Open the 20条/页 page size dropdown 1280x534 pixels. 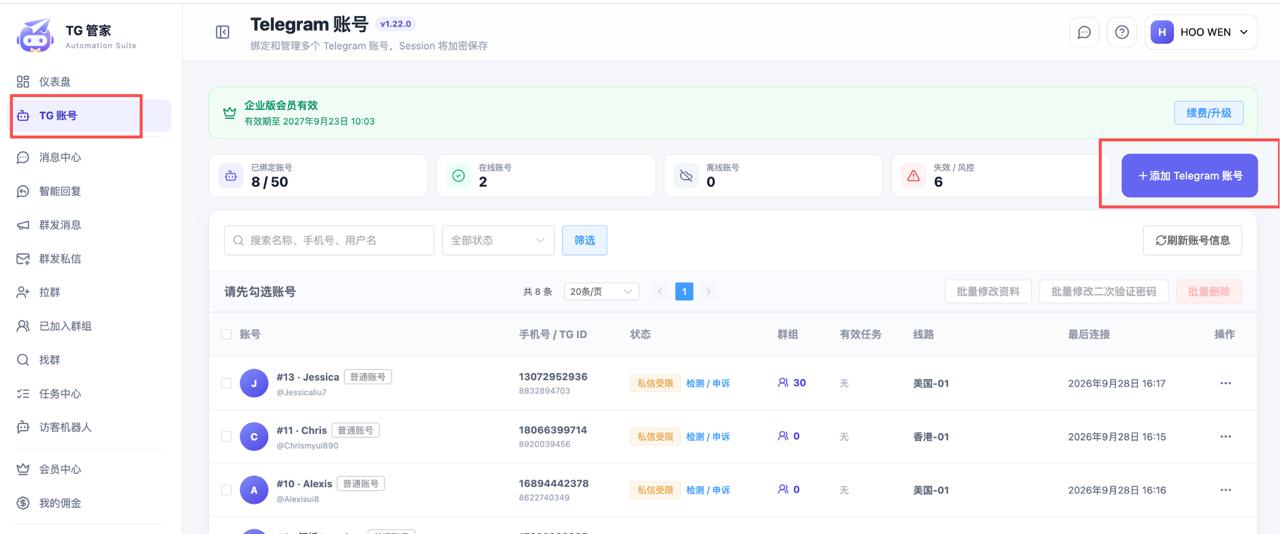[x=601, y=291]
